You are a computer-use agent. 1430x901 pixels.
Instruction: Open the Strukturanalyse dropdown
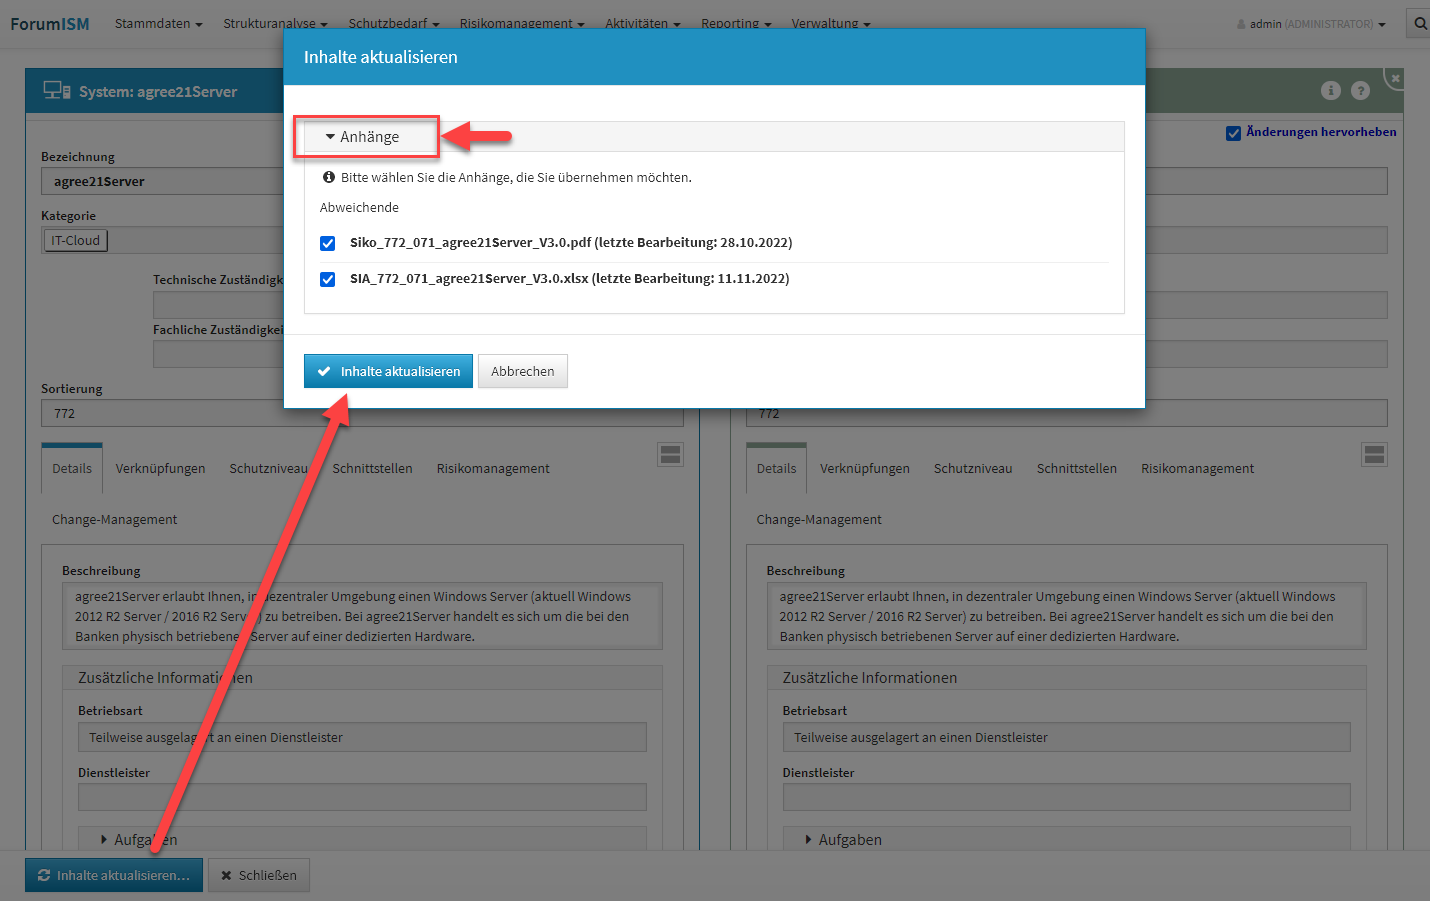coord(275,23)
